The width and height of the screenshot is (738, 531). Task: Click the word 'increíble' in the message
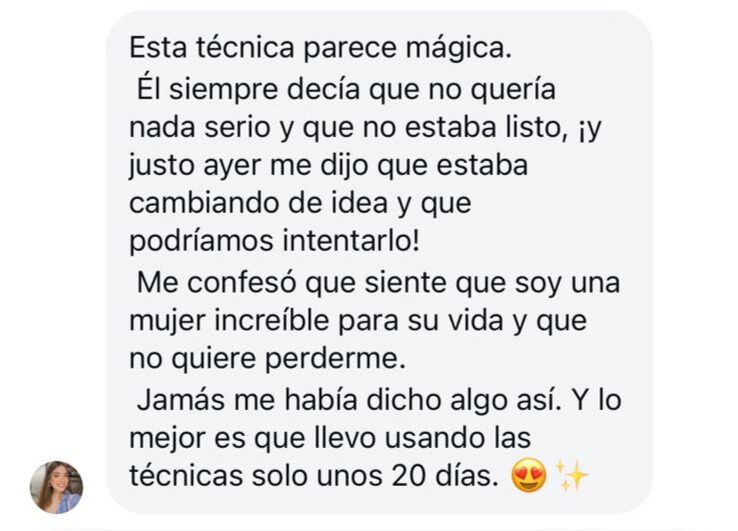click(x=272, y=321)
